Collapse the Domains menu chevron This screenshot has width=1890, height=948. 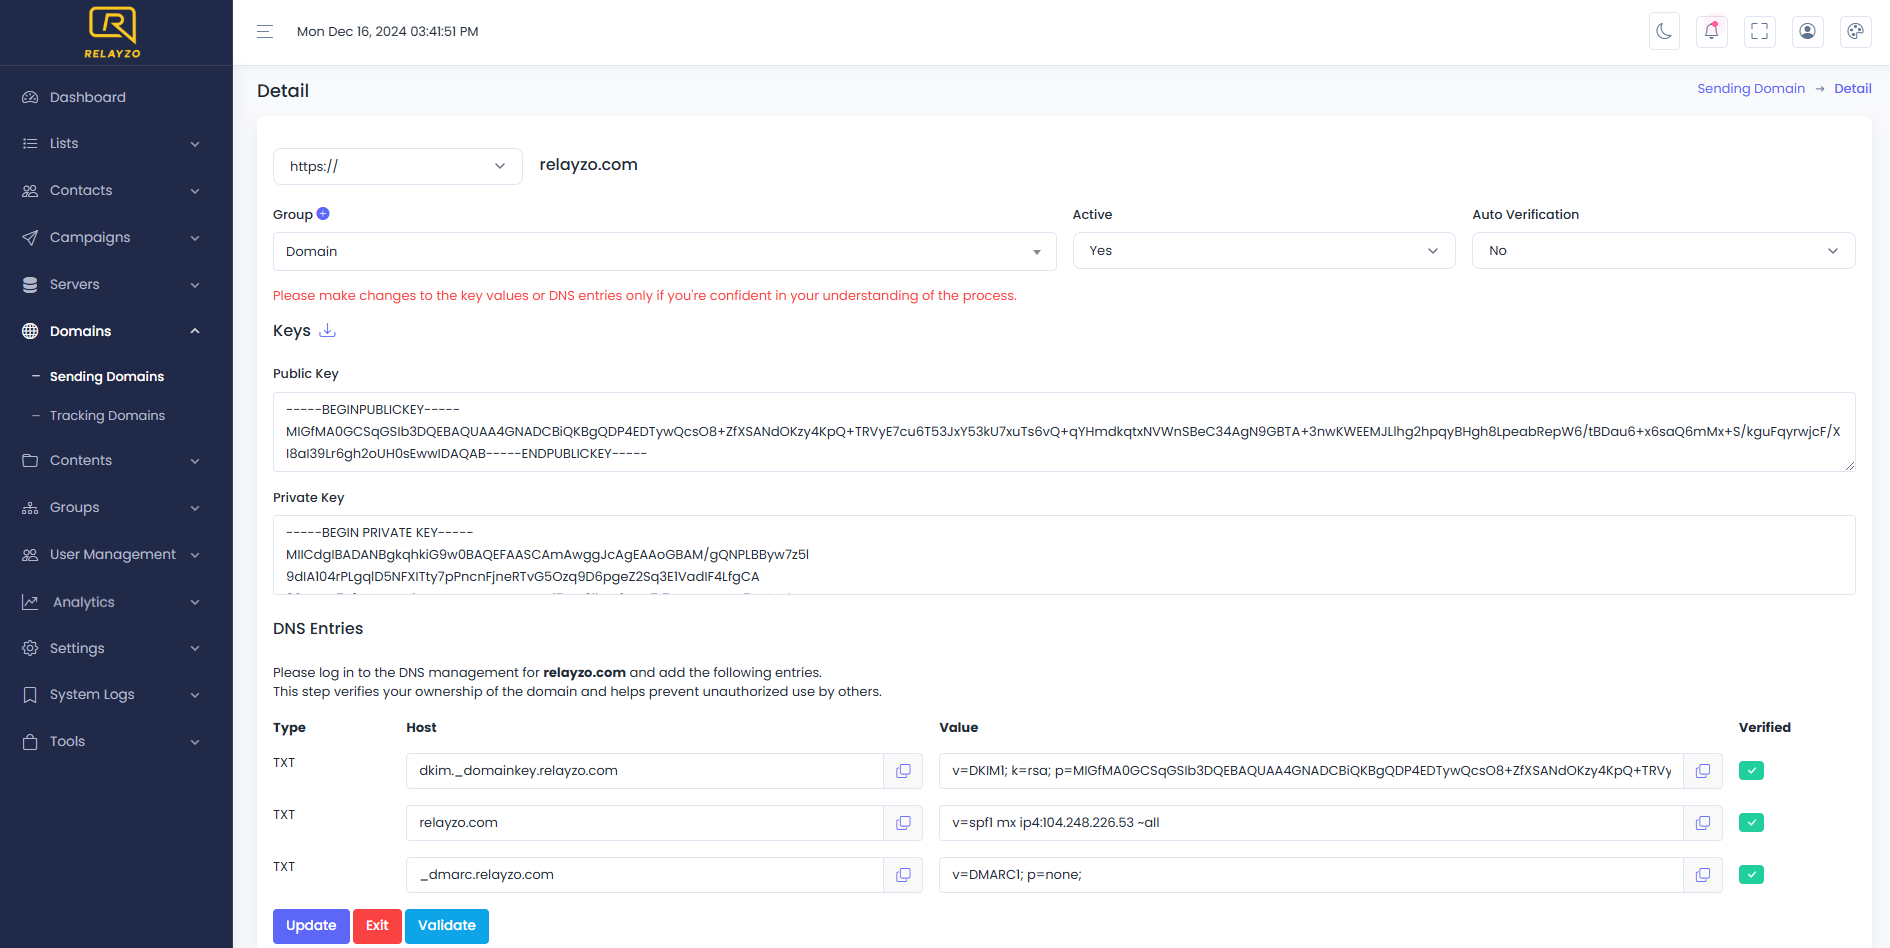[x=195, y=331]
